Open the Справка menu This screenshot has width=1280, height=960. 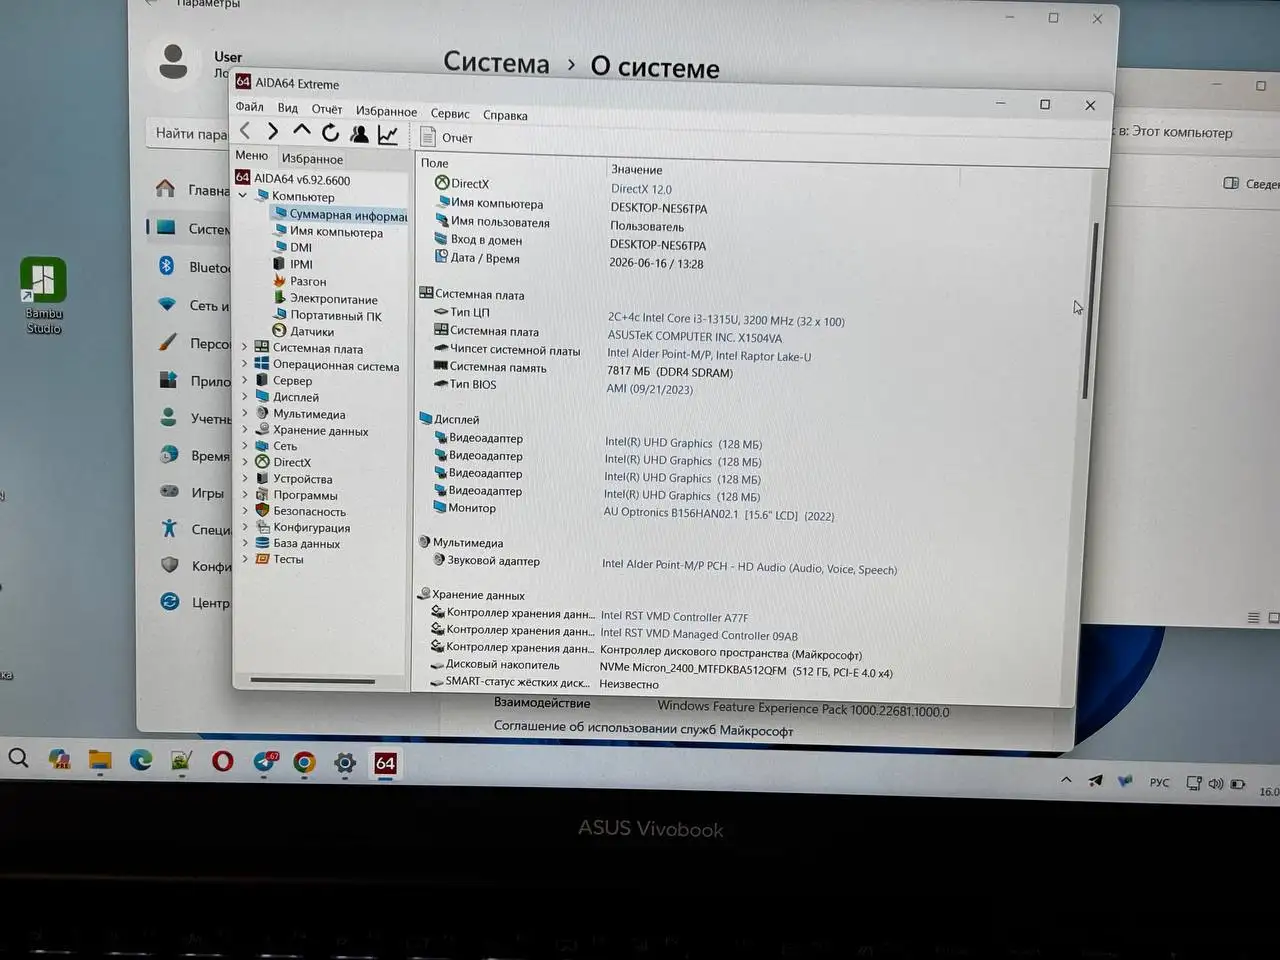point(505,115)
